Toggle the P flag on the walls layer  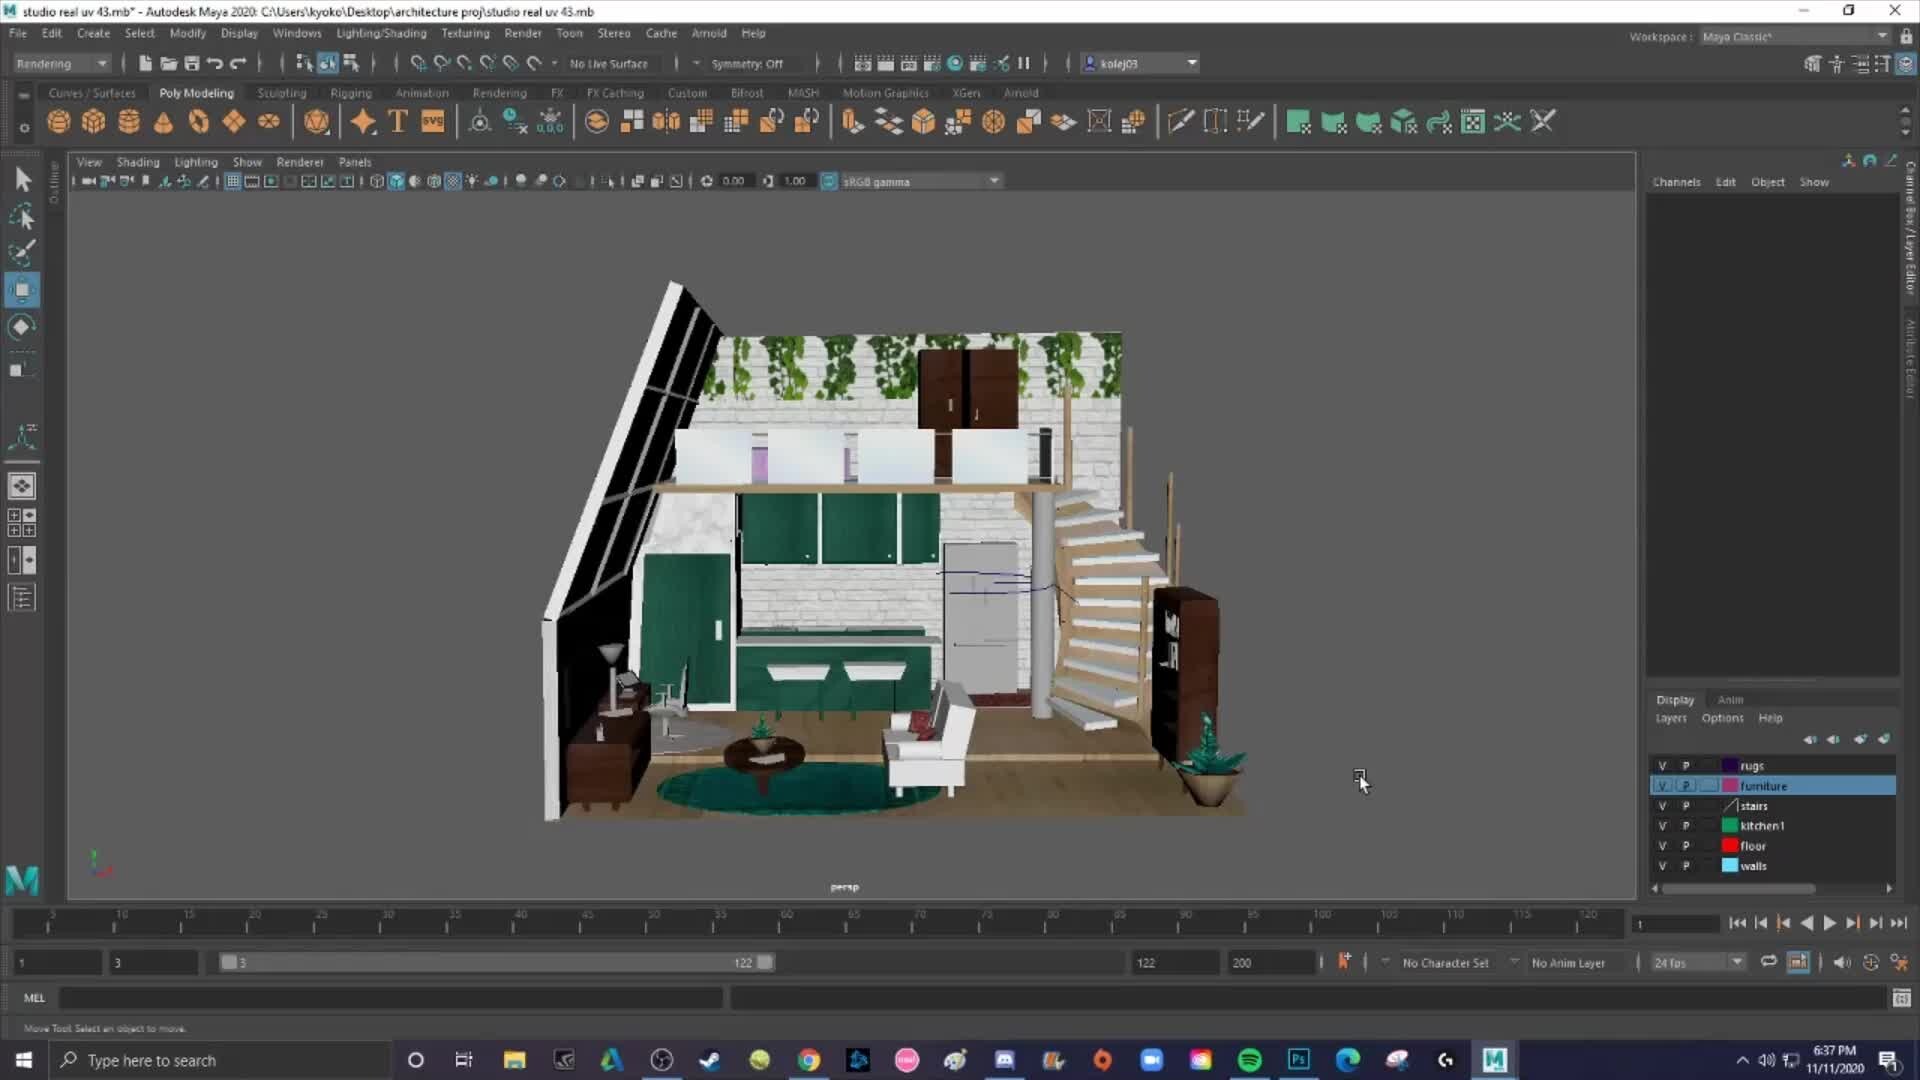1686,865
